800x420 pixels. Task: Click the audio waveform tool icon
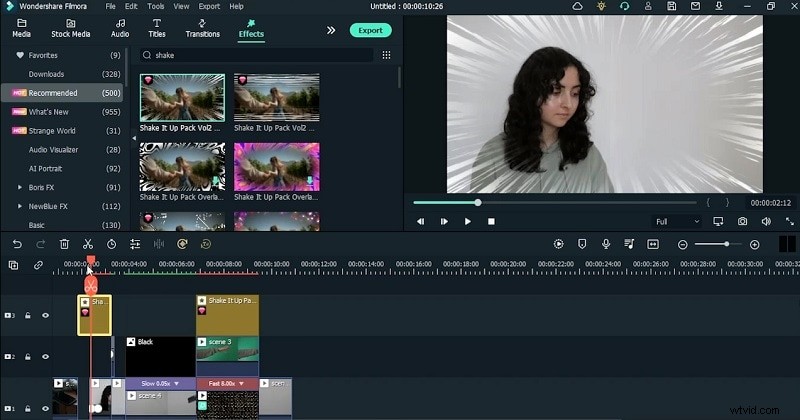point(159,244)
